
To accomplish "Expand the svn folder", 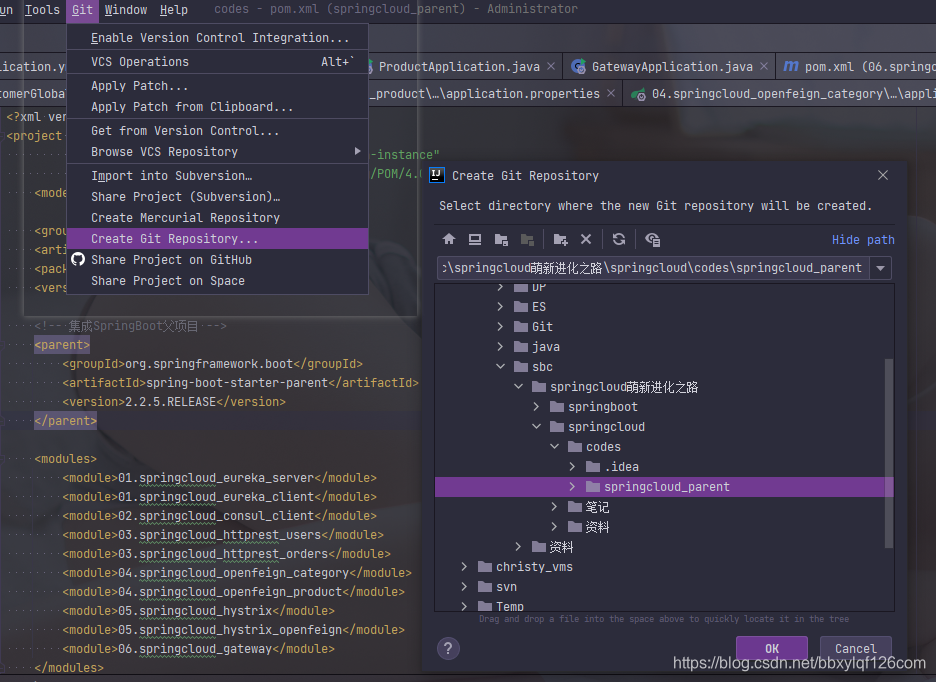I will click(x=464, y=587).
